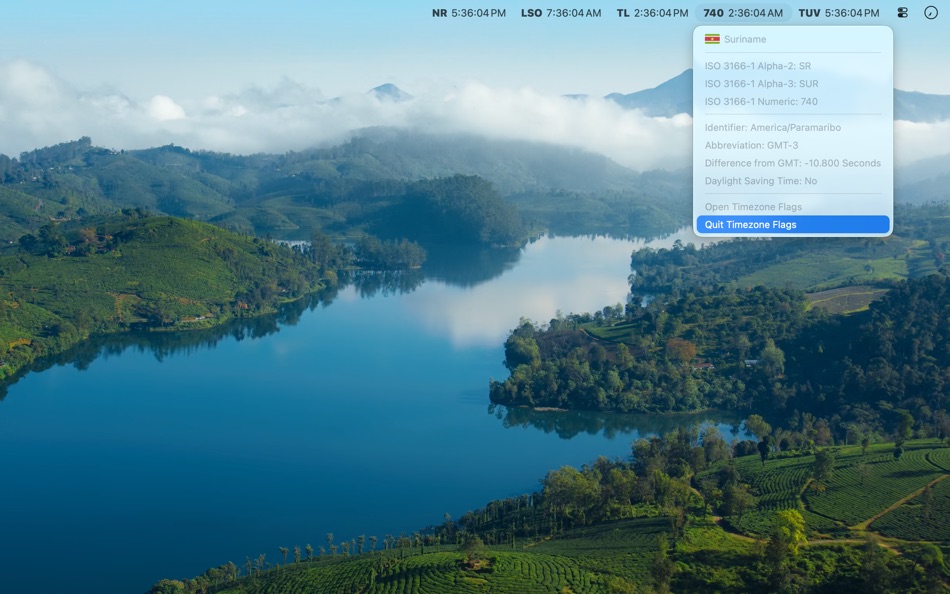
Task: Click the ISO 3166-1 Numeric: 740 entry
Action: (761, 101)
